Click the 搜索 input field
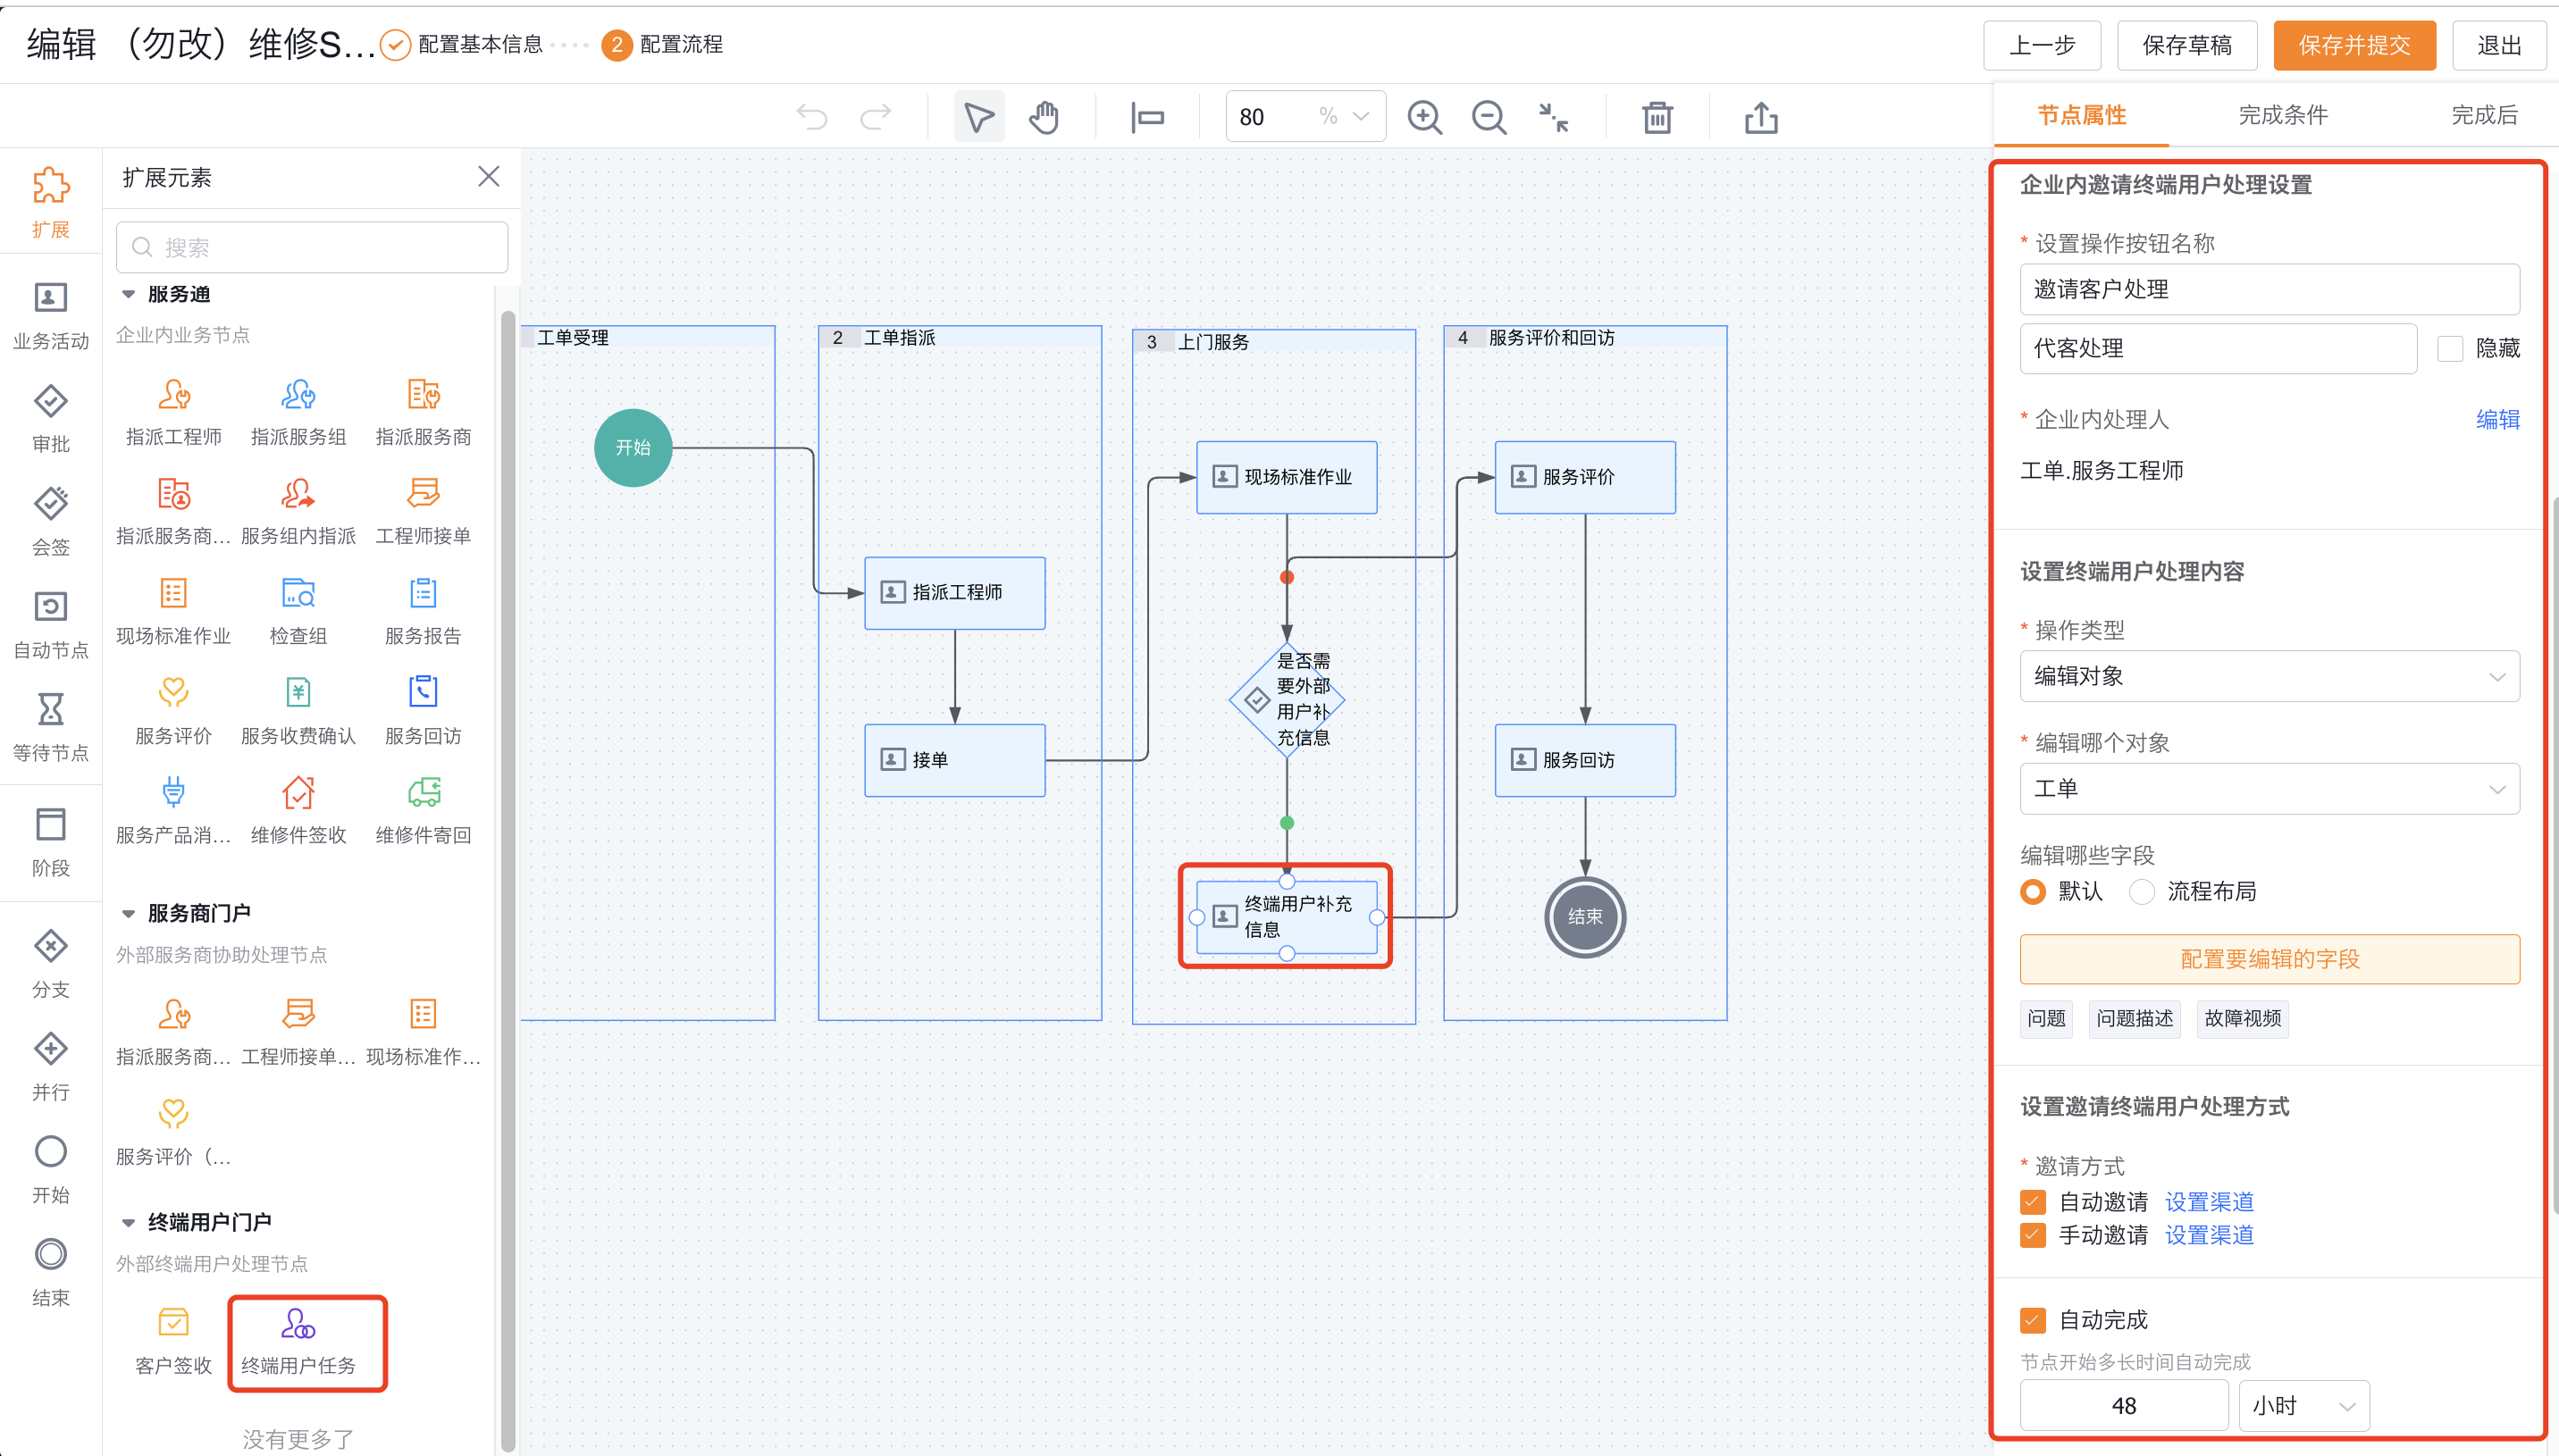The height and width of the screenshot is (1456, 2559). coord(312,247)
